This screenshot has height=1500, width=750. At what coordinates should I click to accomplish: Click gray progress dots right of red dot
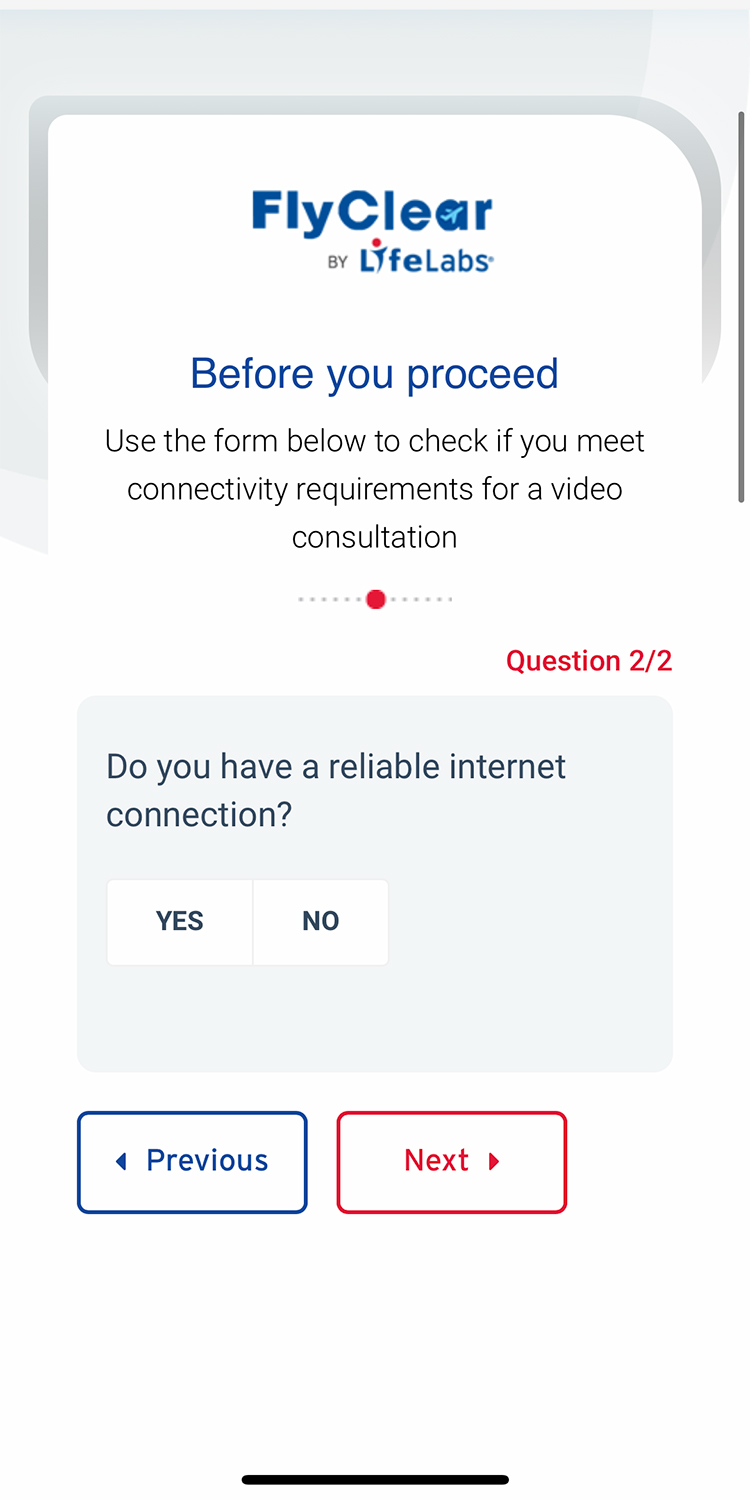pyautogui.click(x=421, y=600)
